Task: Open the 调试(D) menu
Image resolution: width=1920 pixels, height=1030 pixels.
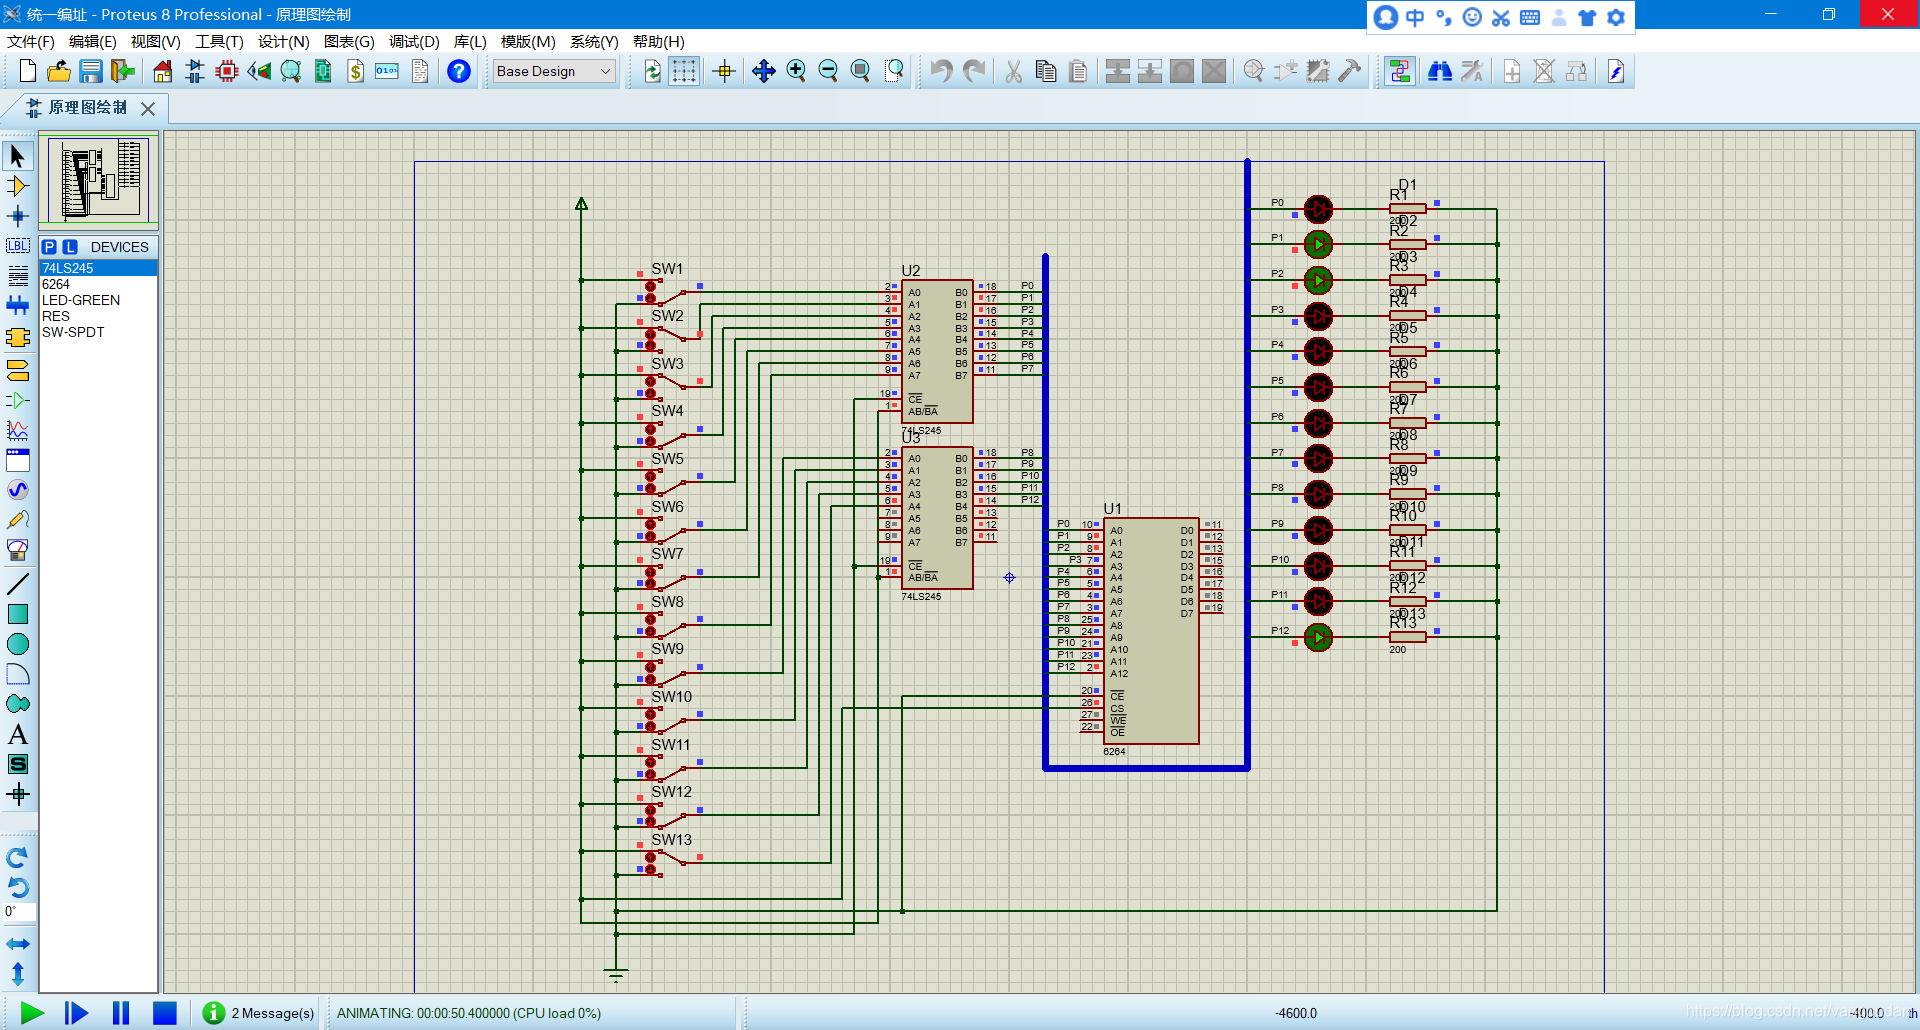Action: pos(414,41)
